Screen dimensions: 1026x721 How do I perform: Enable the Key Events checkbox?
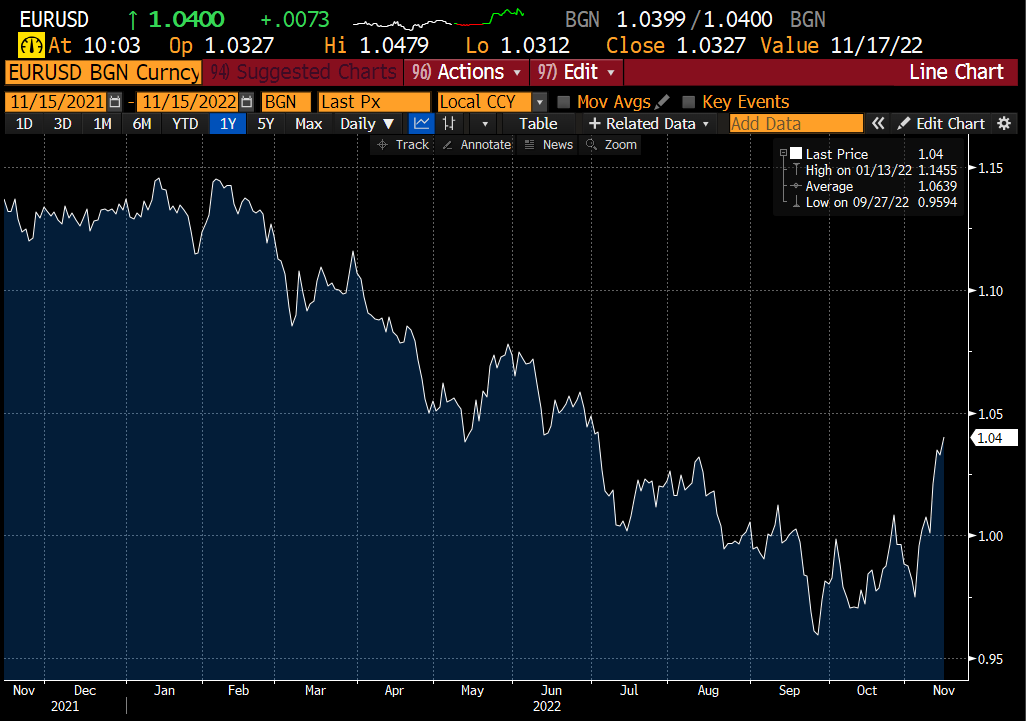688,101
